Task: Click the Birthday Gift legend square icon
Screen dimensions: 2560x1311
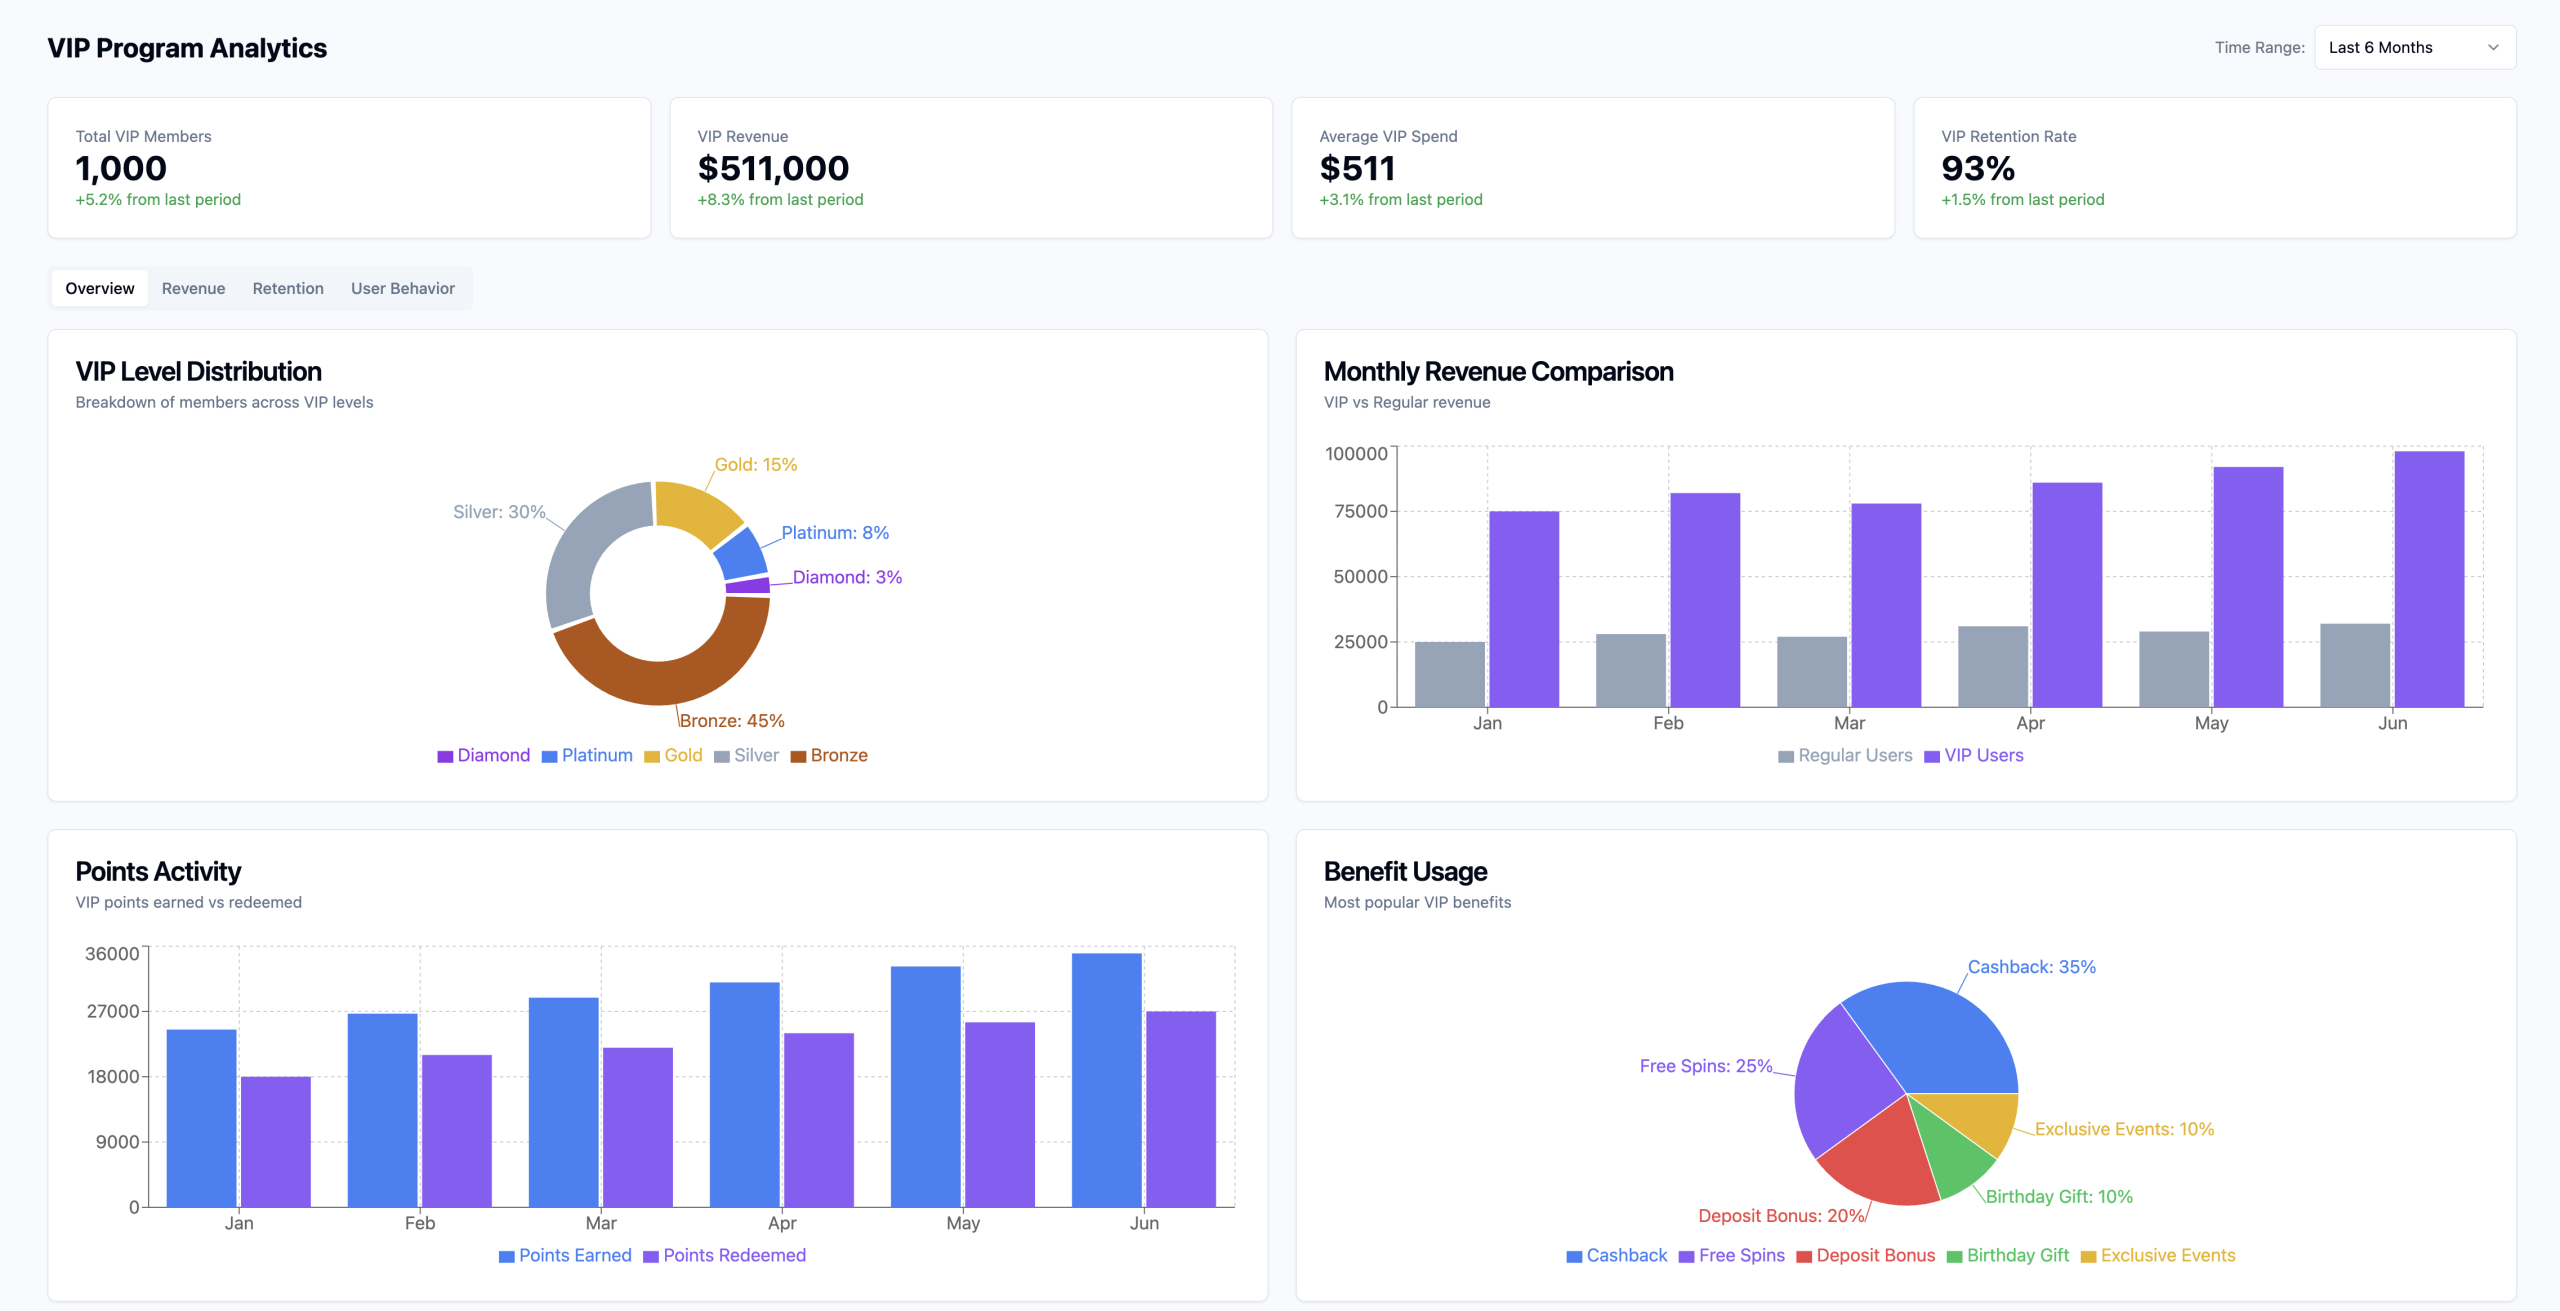Action: (x=1954, y=1256)
